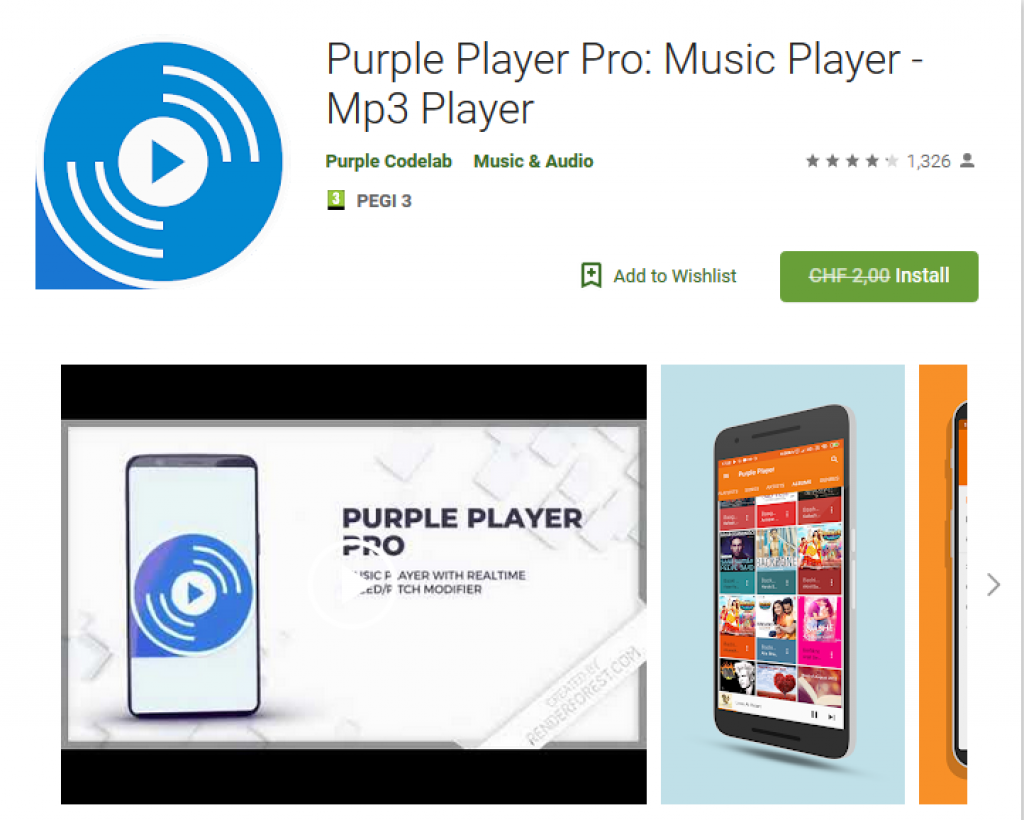Click the Add to Wishlist bookmark icon
The image size is (1024, 820).
tap(591, 276)
